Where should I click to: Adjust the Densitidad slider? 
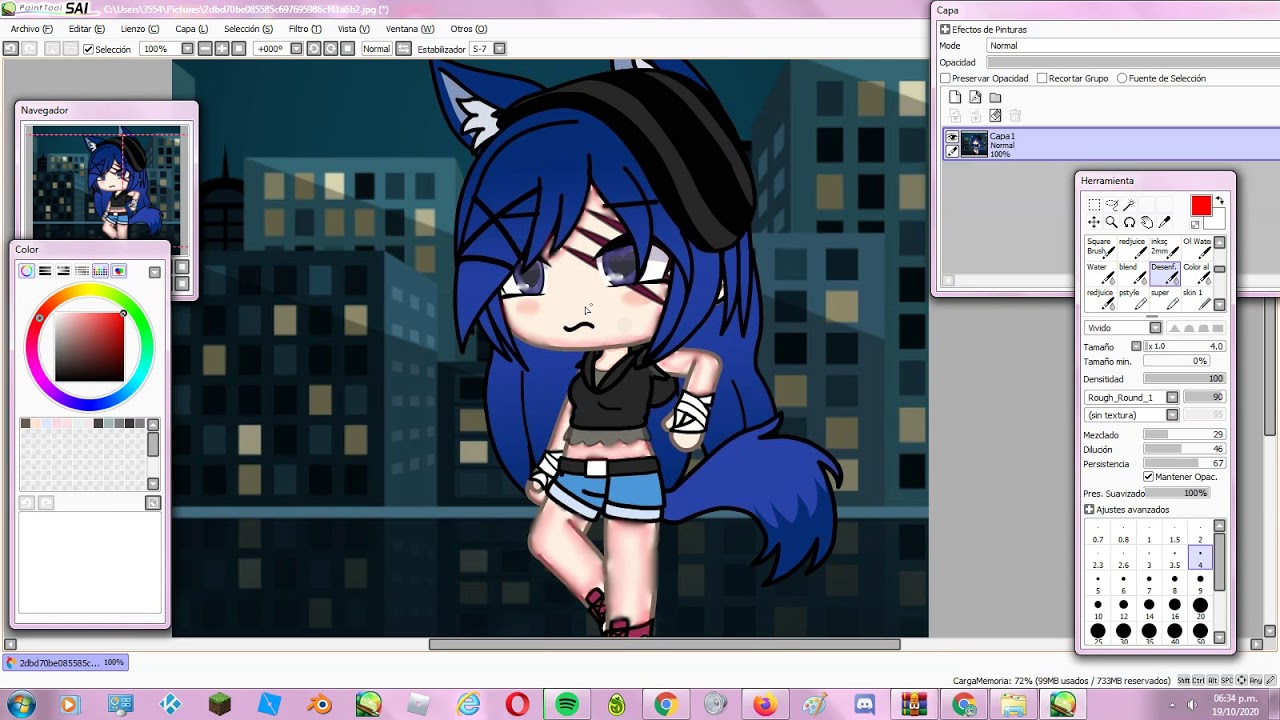(x=1184, y=379)
